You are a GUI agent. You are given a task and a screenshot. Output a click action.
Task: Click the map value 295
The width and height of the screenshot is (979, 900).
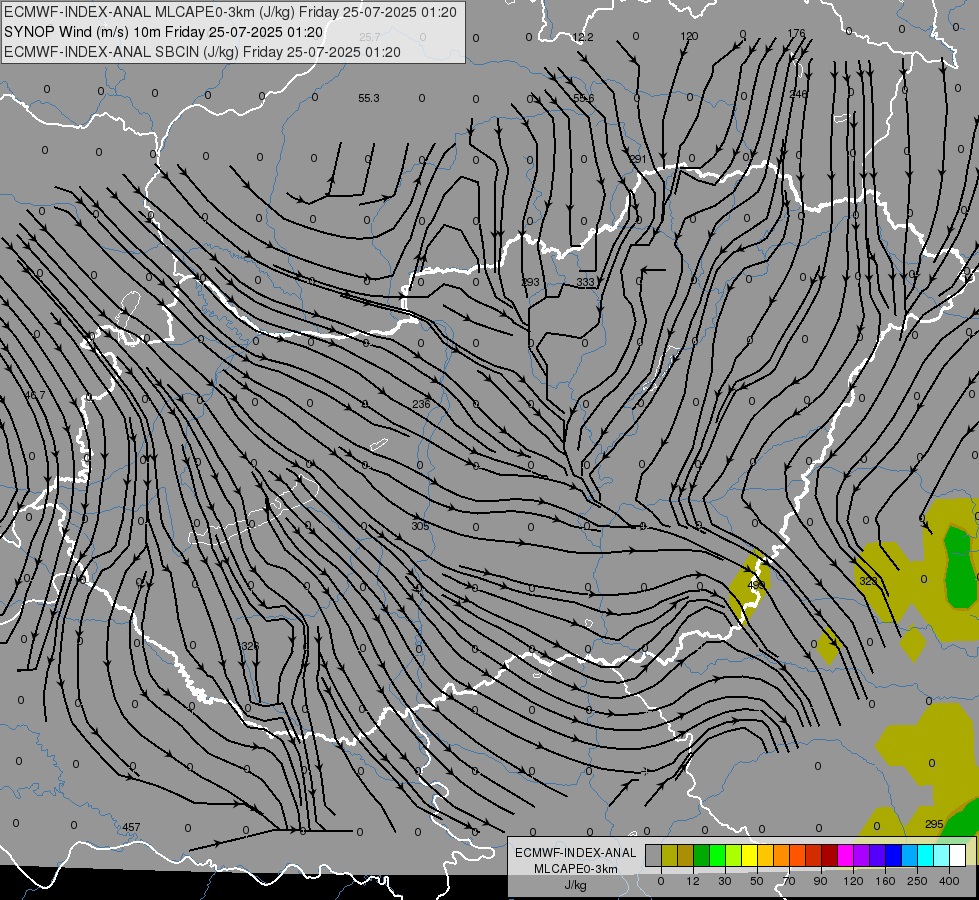tap(934, 824)
